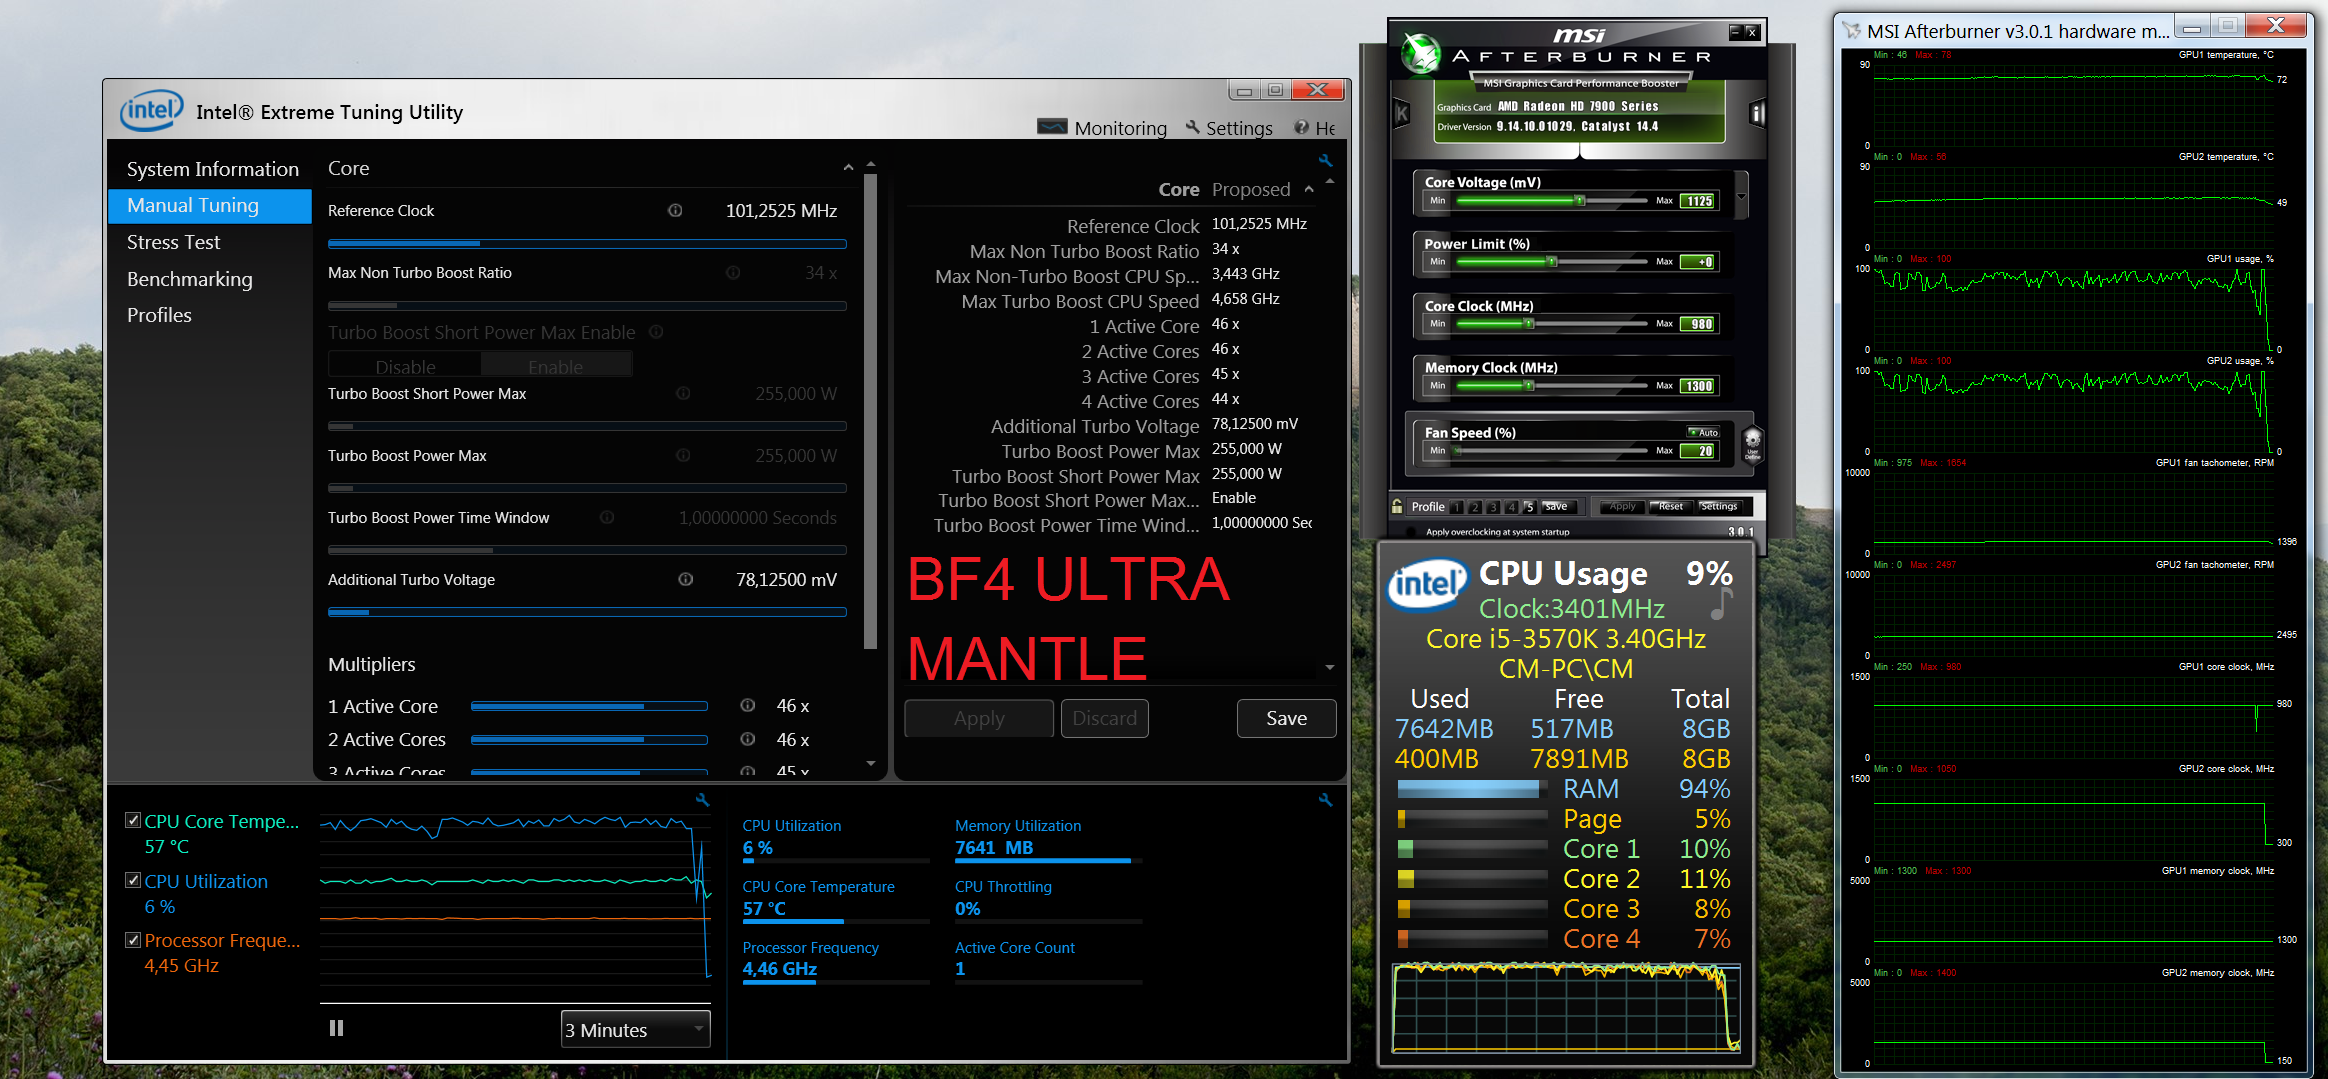Click the MSI Afterburner jet logo
The image size is (2328, 1079).
tap(1420, 54)
